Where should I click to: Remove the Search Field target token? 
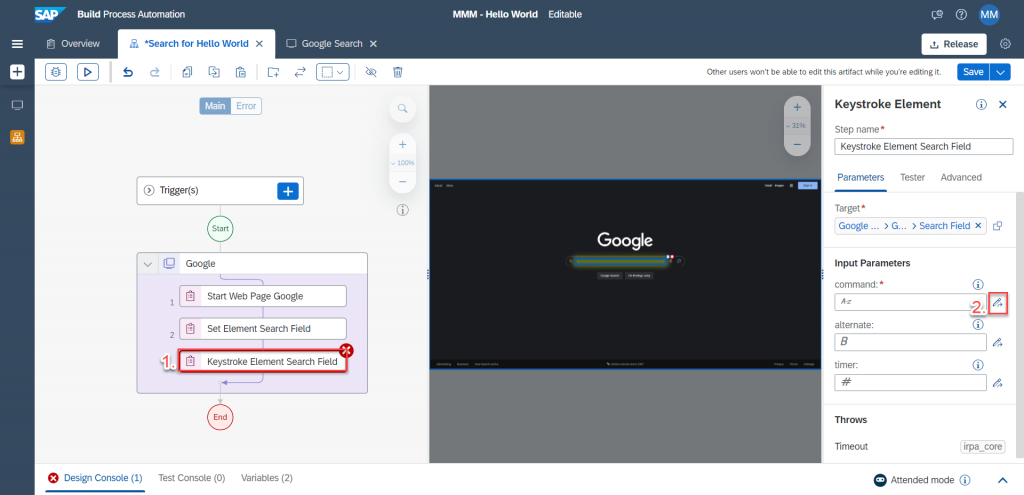[x=978, y=225]
